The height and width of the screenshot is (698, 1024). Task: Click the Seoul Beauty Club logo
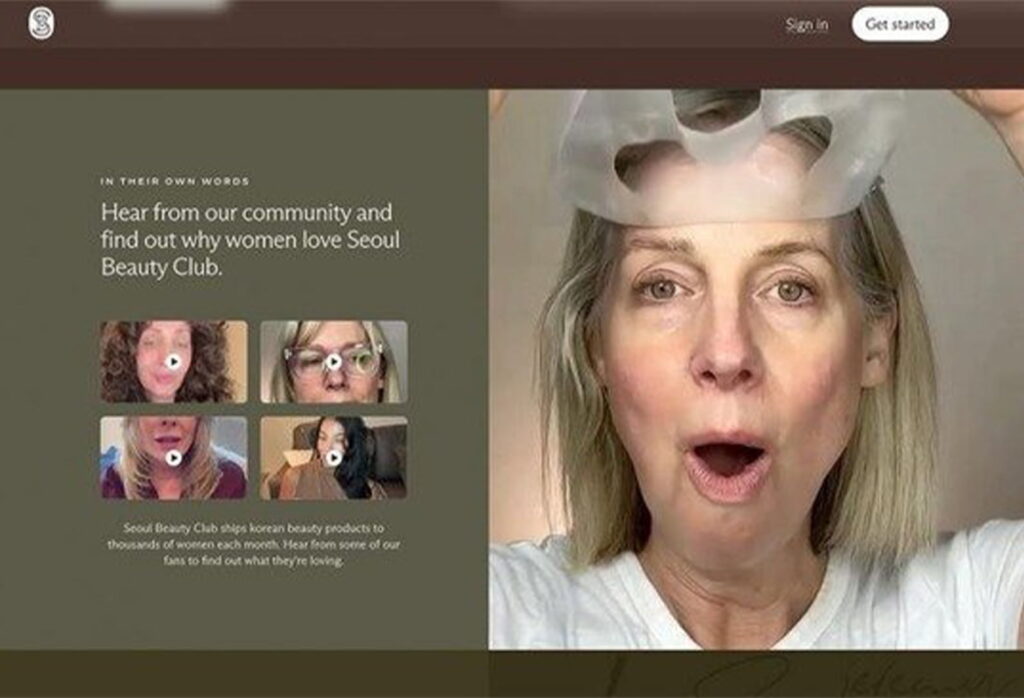41,24
